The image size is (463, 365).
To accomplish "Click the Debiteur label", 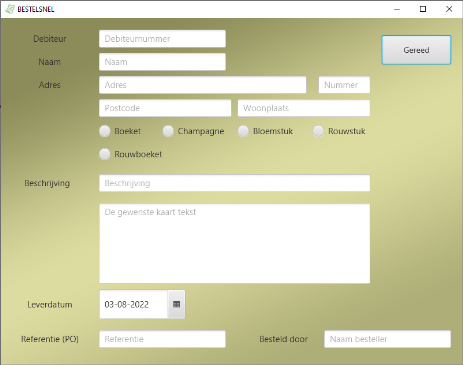I will point(50,39).
